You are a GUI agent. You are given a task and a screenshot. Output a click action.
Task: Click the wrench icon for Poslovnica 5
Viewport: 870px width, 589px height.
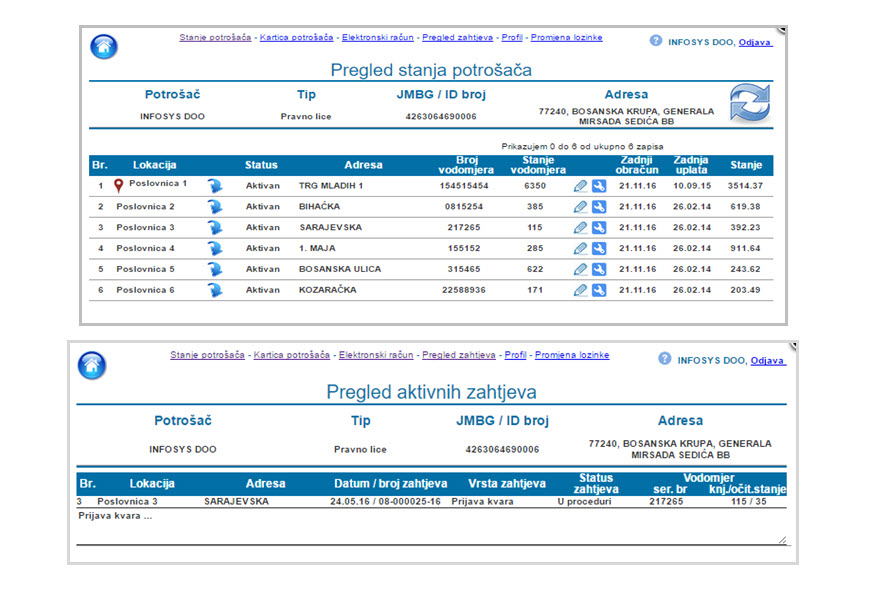point(599,269)
